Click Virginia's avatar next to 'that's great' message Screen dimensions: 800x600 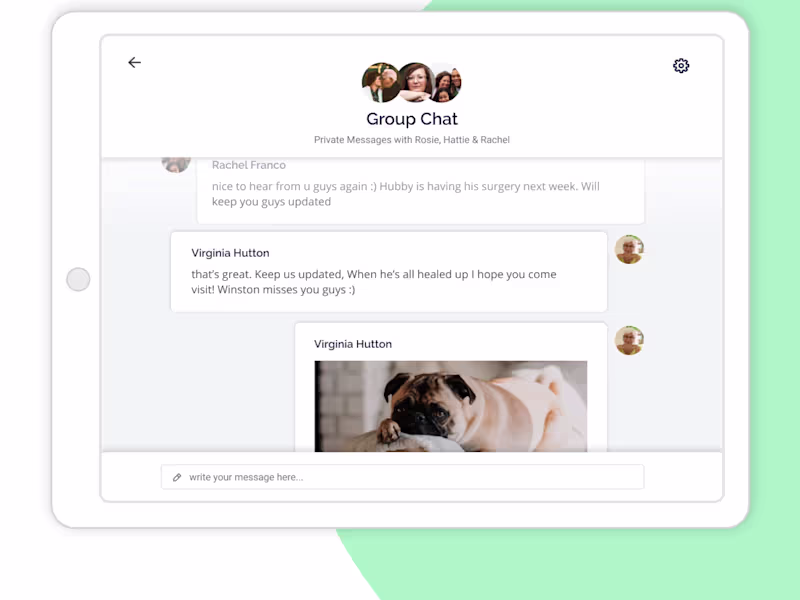[629, 249]
